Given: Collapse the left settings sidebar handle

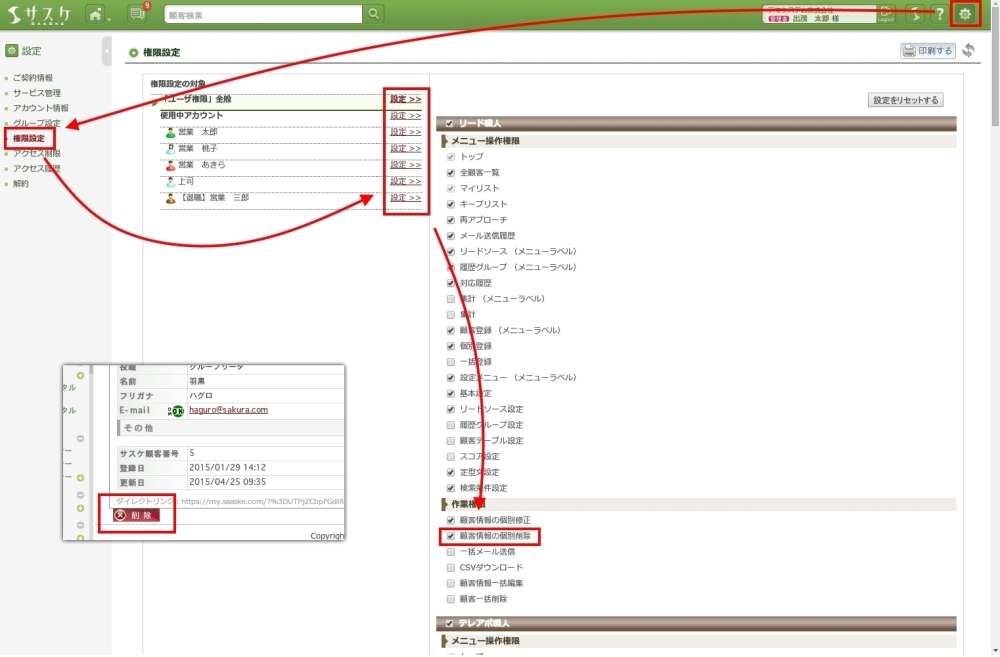Looking at the screenshot, I should pyautogui.click(x=107, y=51).
